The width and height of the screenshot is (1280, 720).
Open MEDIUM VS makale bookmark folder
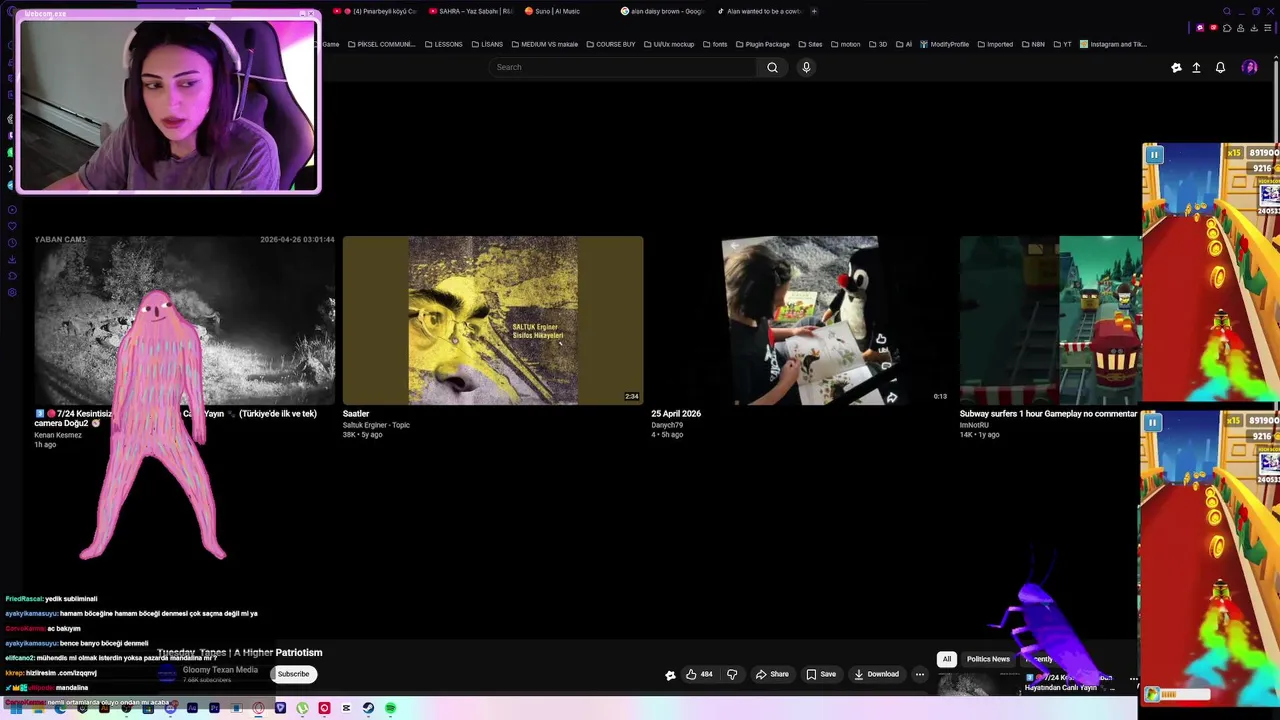(544, 44)
